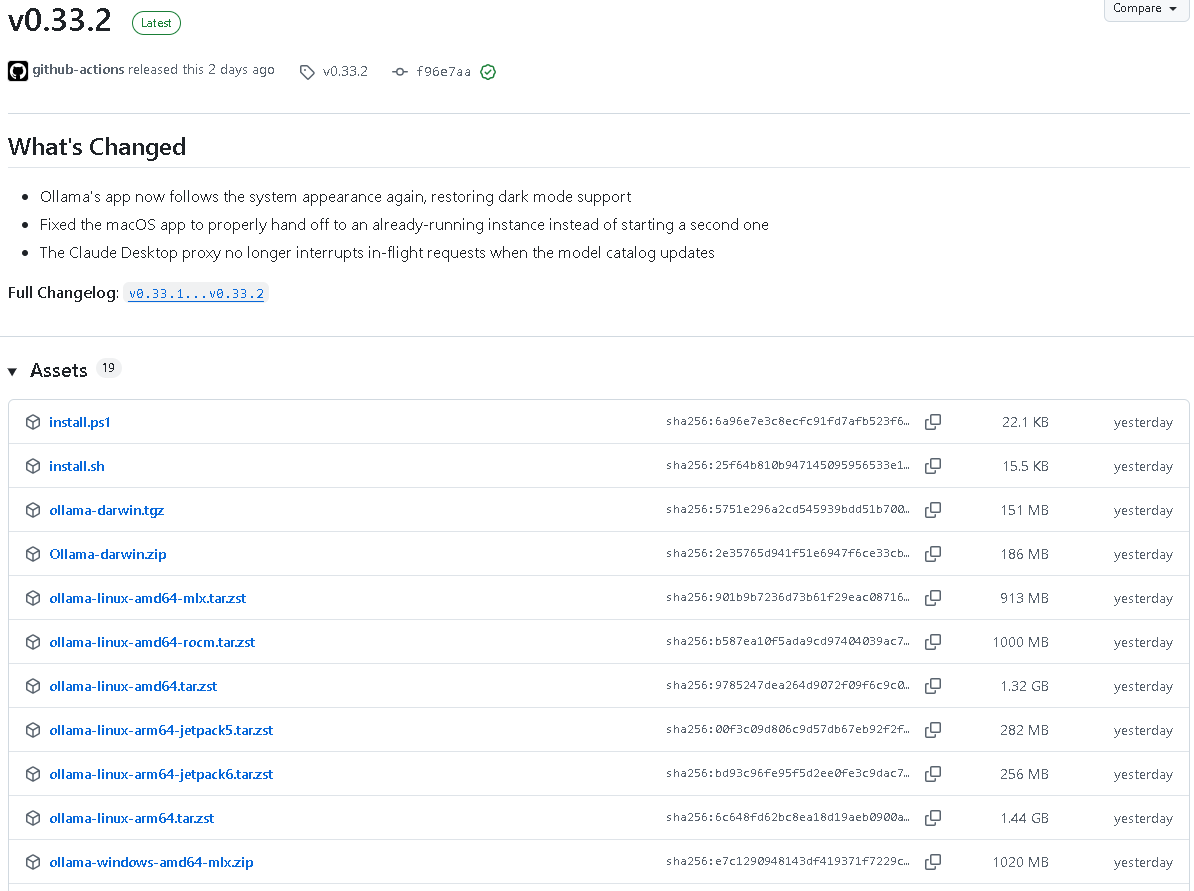Click the sha256:e7c1290948143df419371f7229c hash text
Screen dimensions: 1194x891
click(787, 861)
